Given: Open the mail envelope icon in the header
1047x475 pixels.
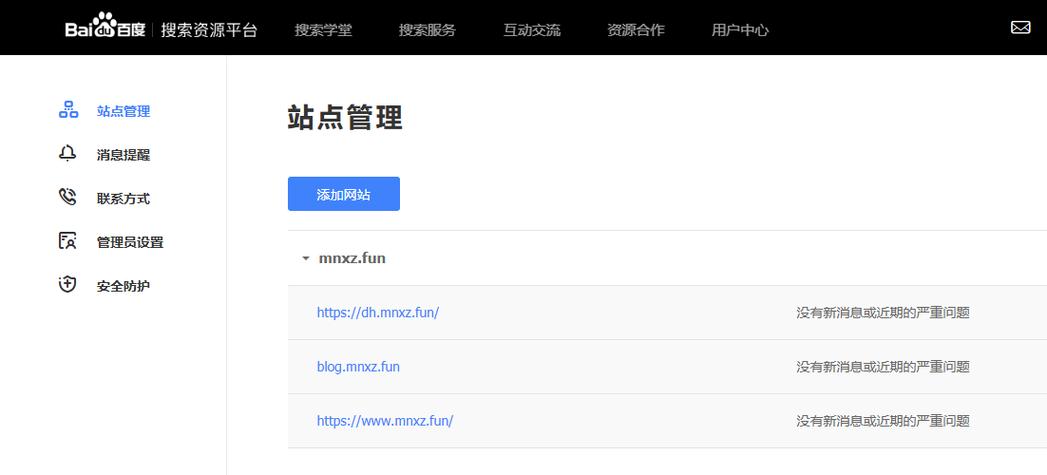Looking at the screenshot, I should tap(1020, 27).
